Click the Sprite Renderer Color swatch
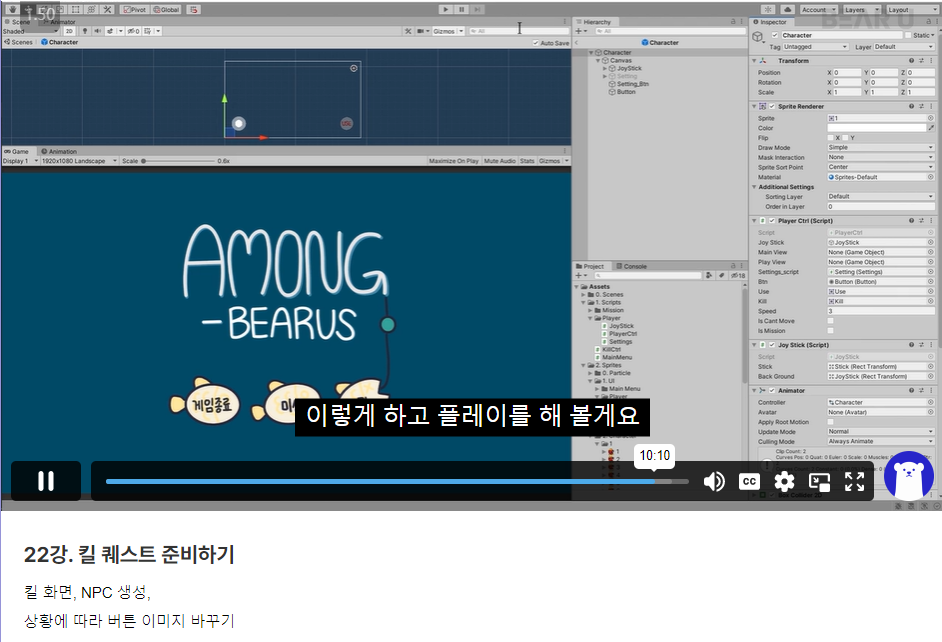Screen dimensions: 942x642 (x=877, y=128)
